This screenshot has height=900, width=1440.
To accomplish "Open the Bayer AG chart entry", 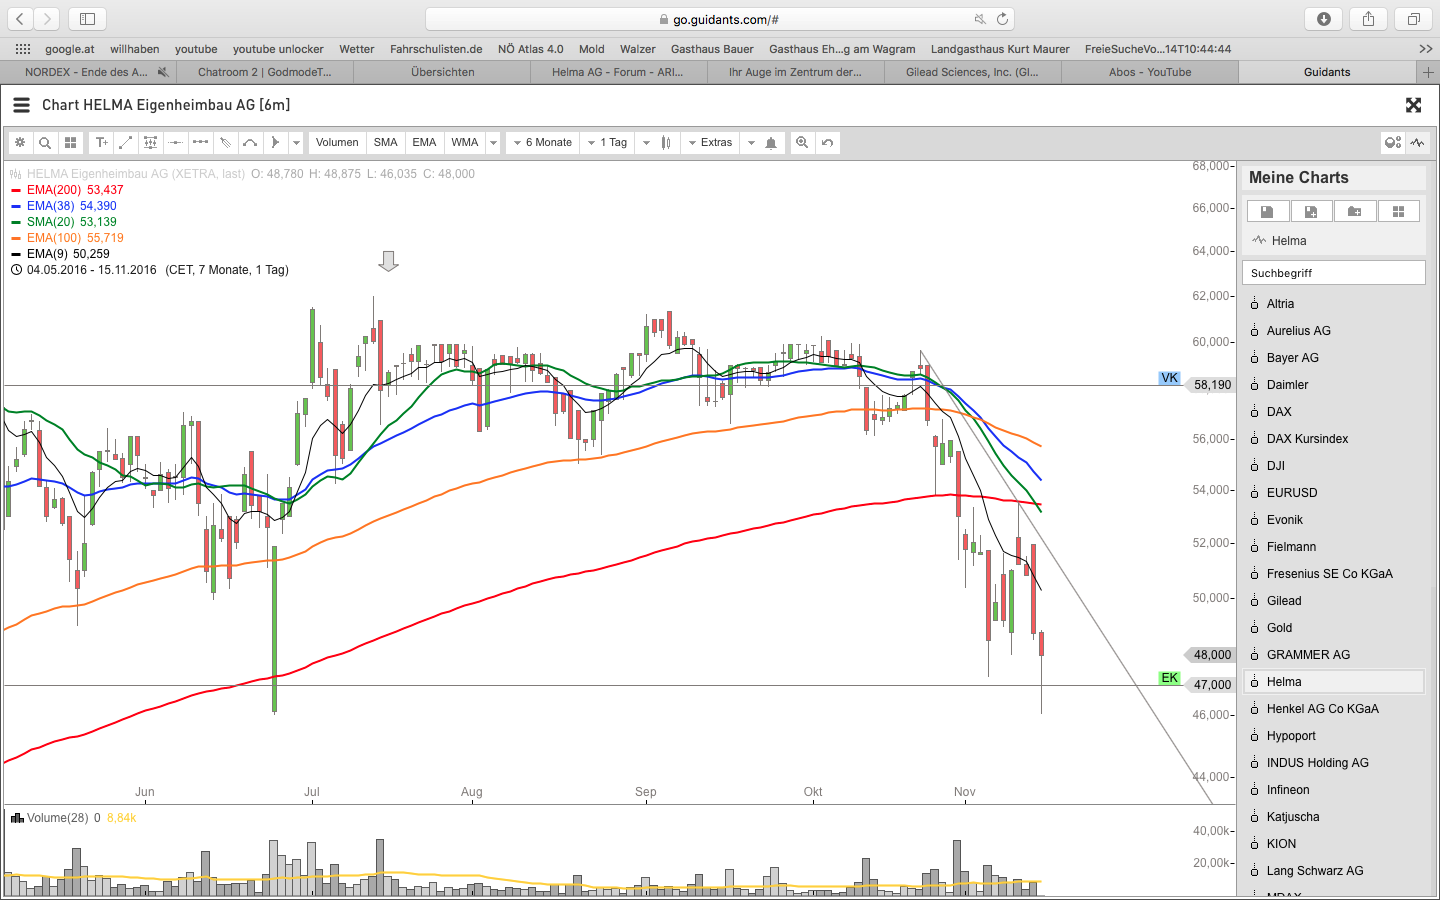I will click(1333, 358).
